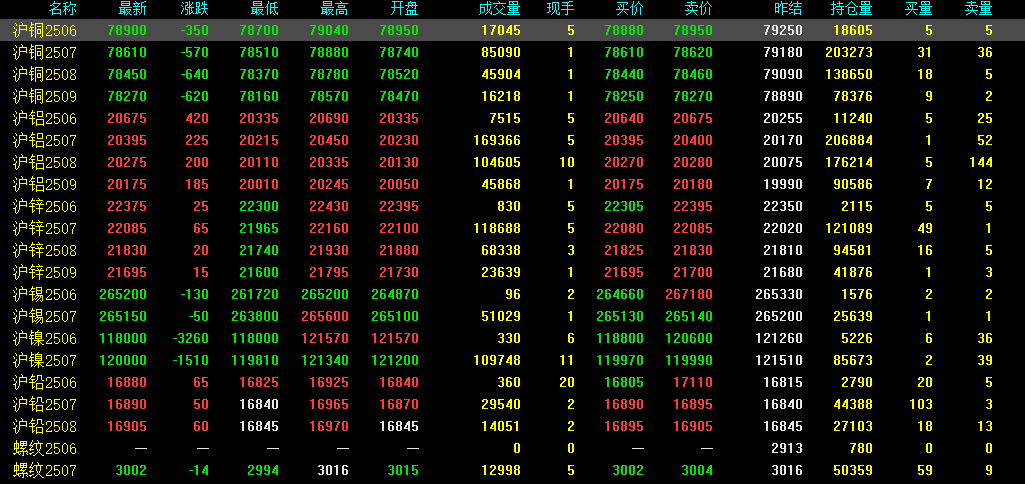Select the 沪铜2508 contract name
1025x484 pixels.
point(44,75)
